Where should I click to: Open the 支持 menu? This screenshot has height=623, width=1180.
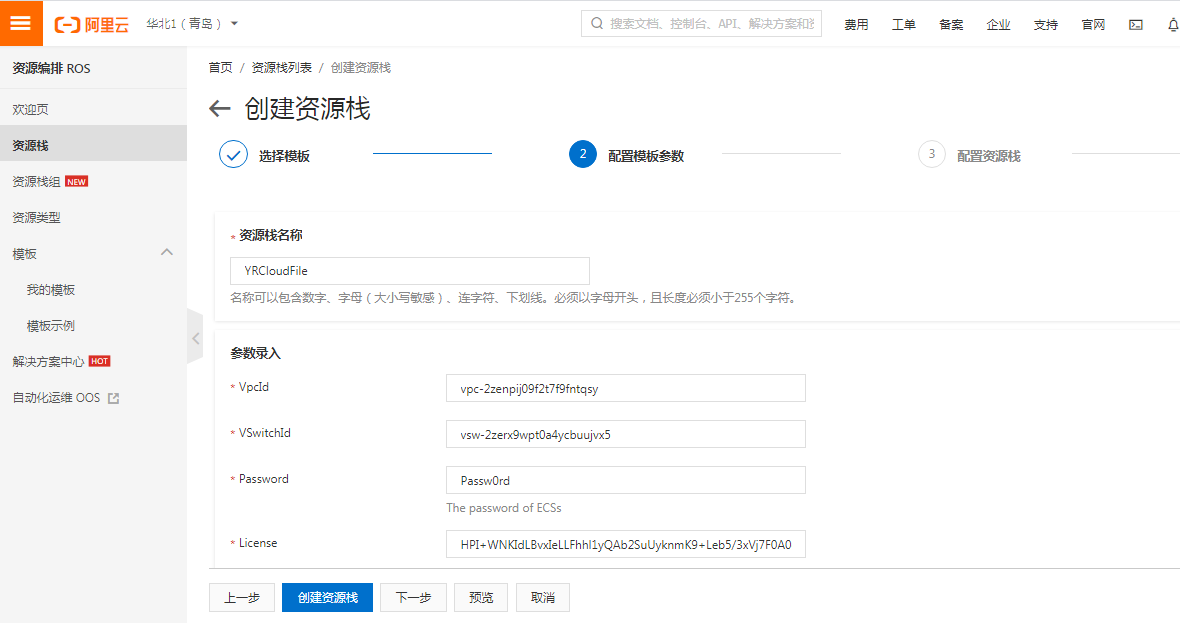[x=1045, y=25]
